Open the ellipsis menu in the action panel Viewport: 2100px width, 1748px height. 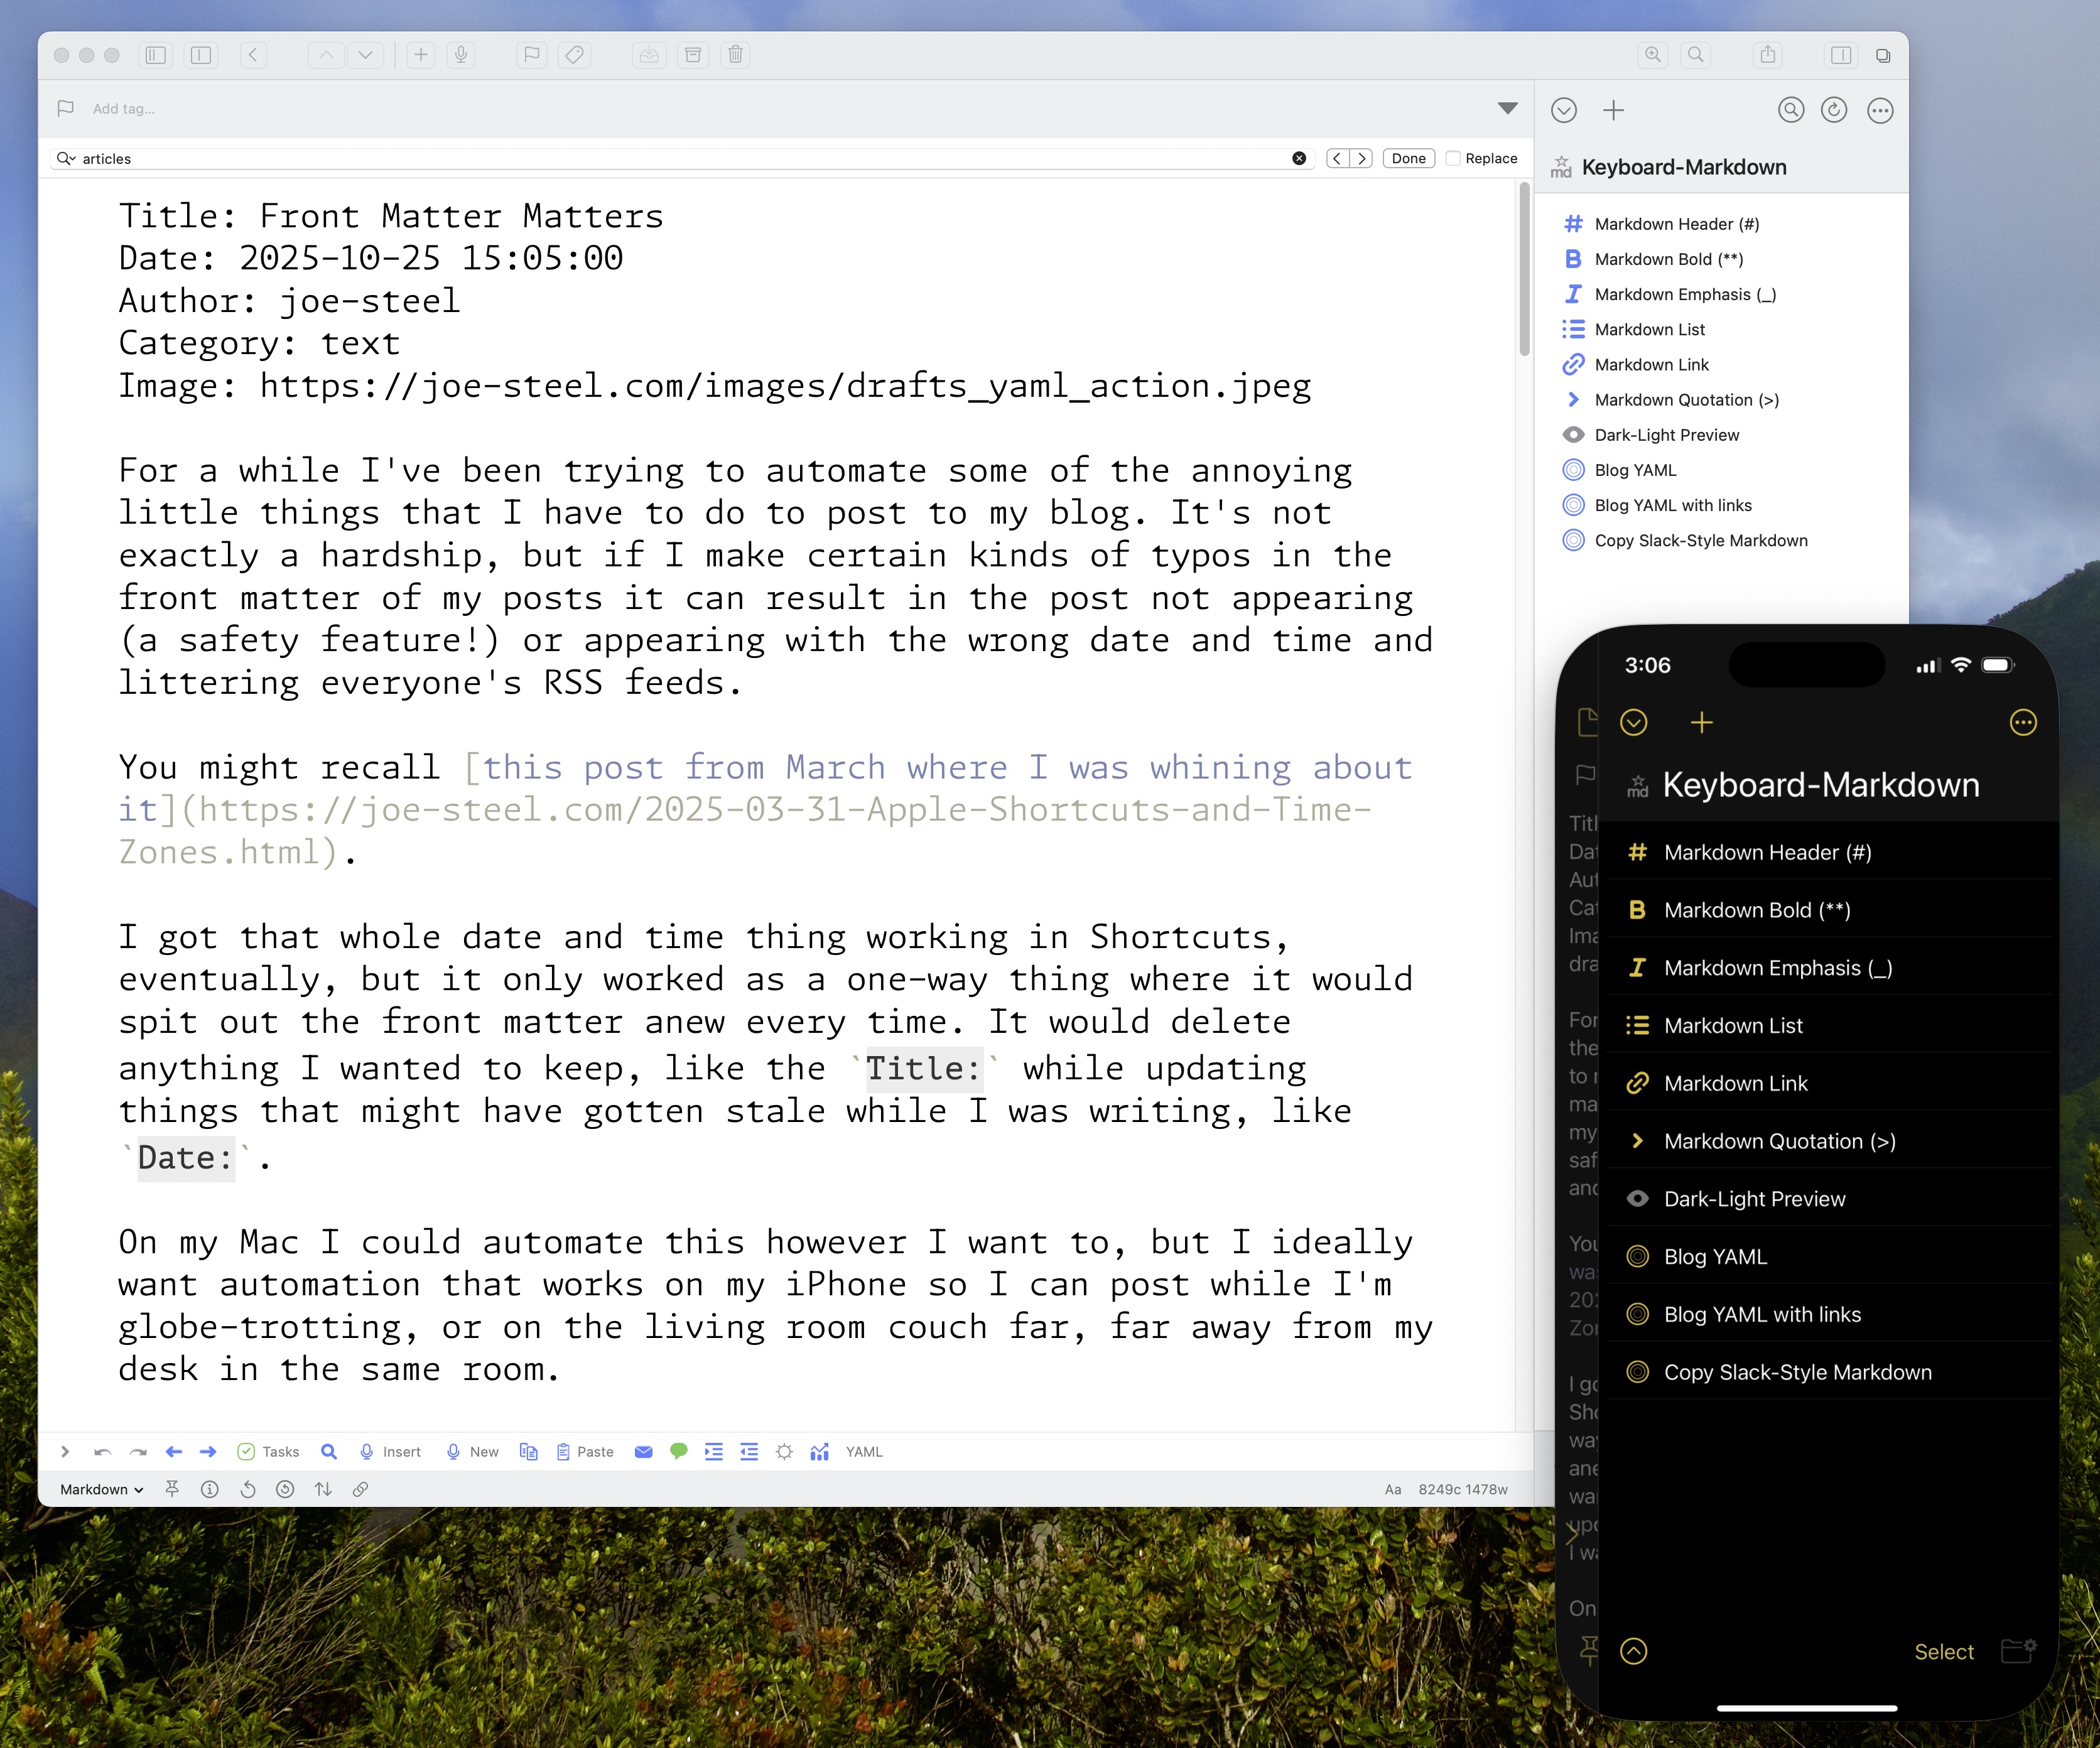pos(1880,111)
